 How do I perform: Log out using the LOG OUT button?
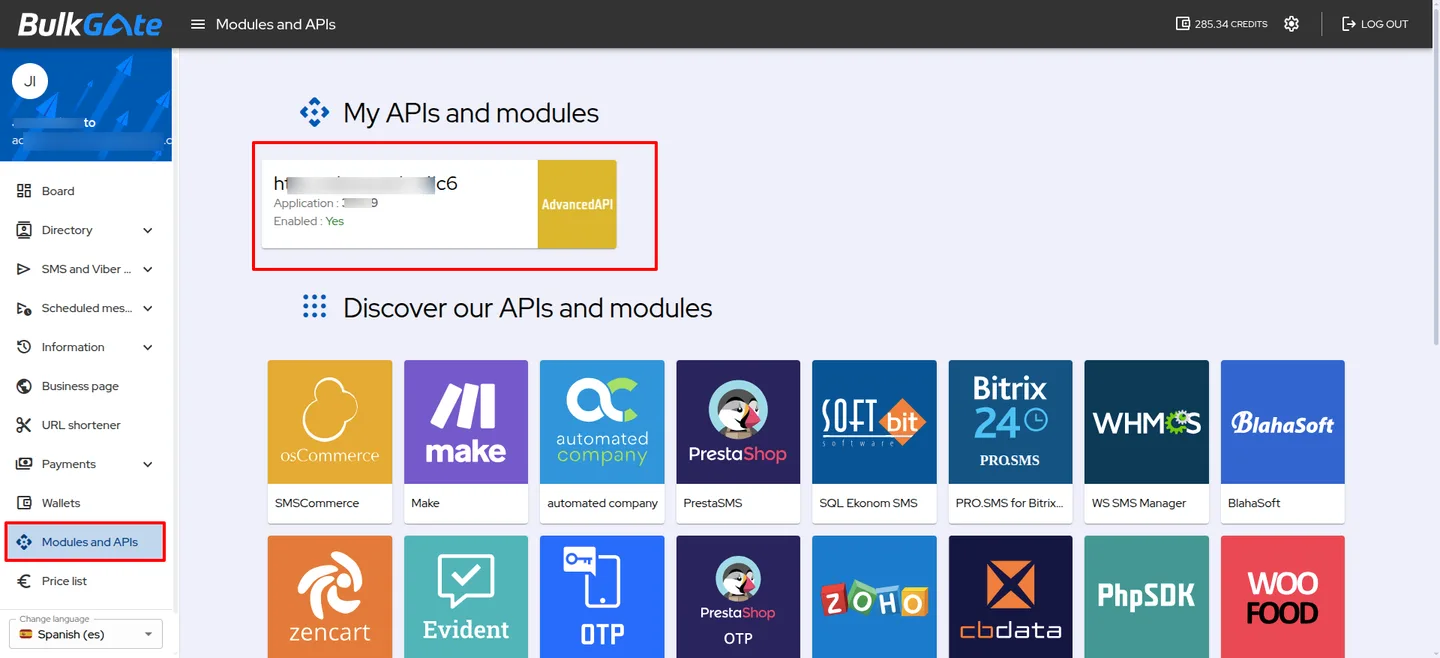coord(1375,24)
